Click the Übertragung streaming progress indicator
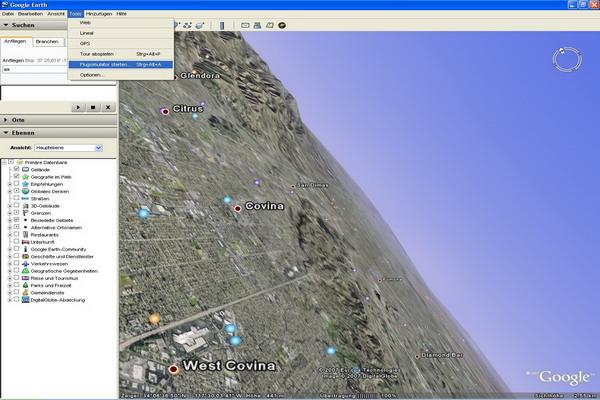 tap(358, 396)
